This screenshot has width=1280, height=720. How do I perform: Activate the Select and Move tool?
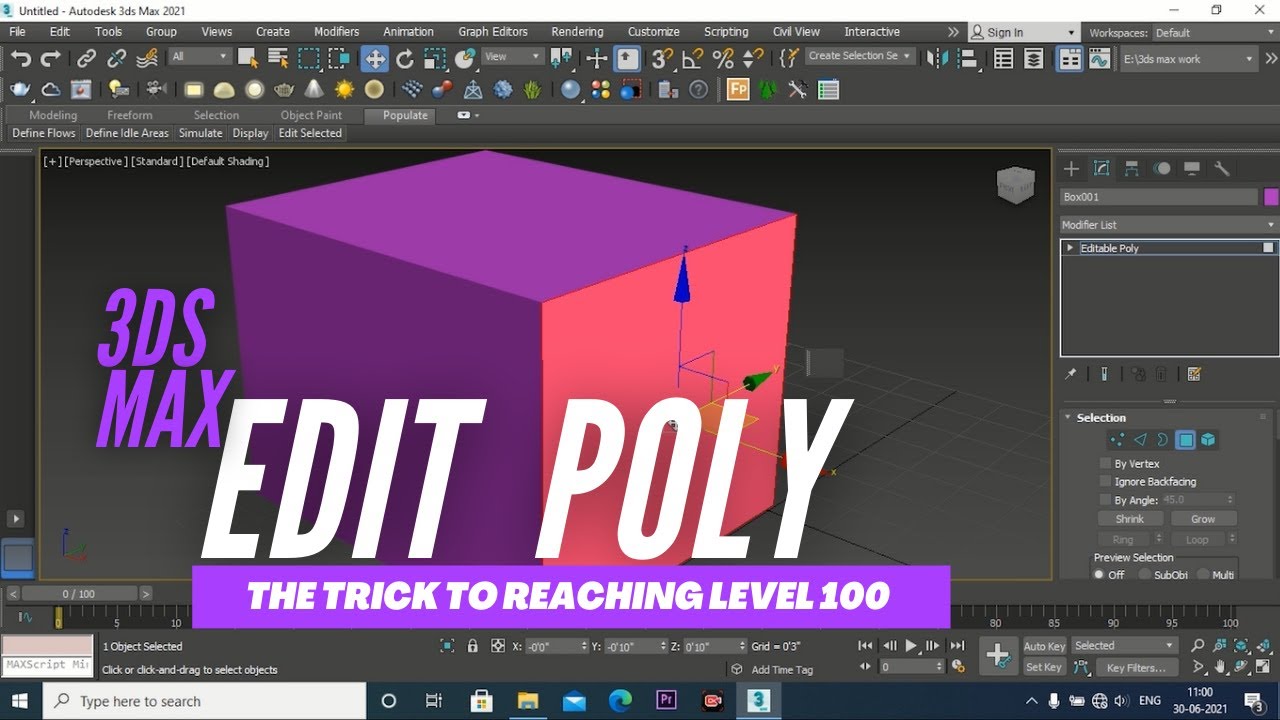pyautogui.click(x=375, y=59)
